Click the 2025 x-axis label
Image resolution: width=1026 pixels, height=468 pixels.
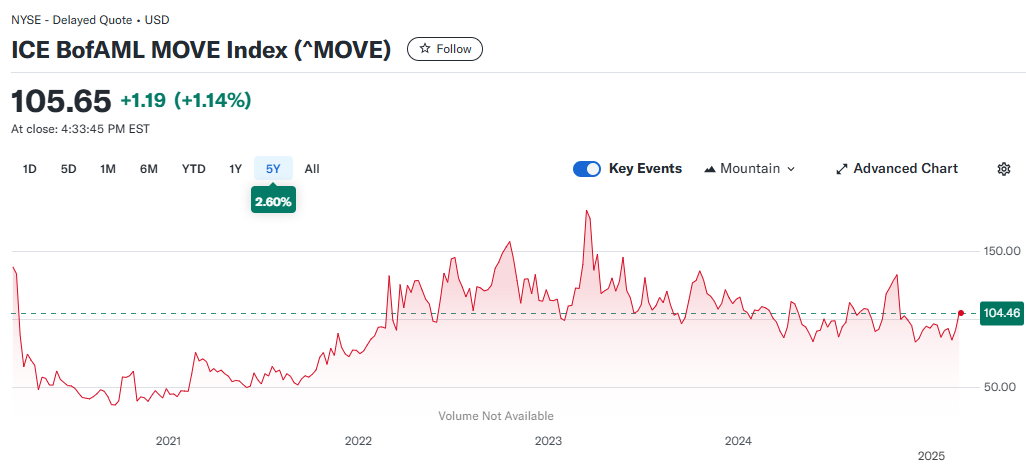point(932,455)
